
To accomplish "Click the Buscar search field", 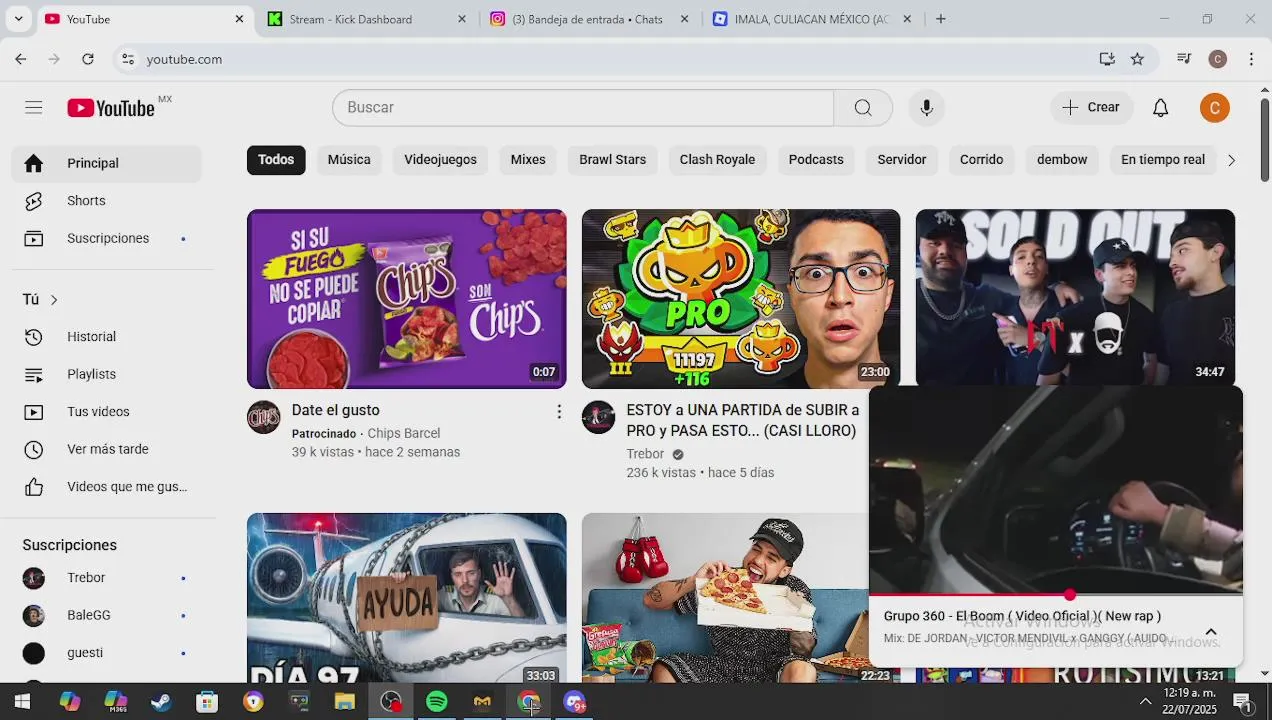I will 583,108.
